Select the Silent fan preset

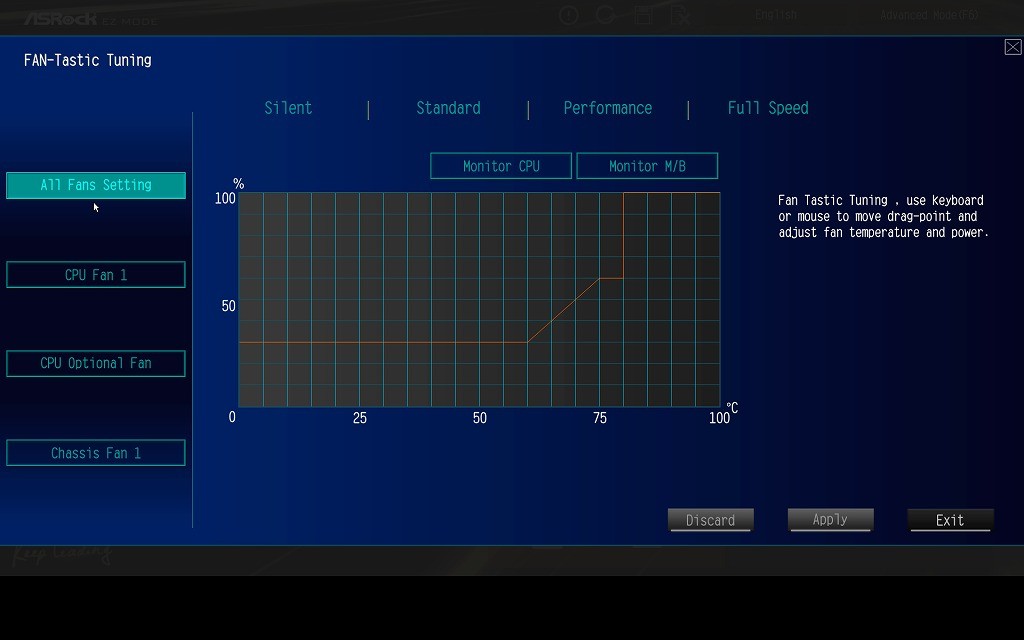click(x=288, y=108)
